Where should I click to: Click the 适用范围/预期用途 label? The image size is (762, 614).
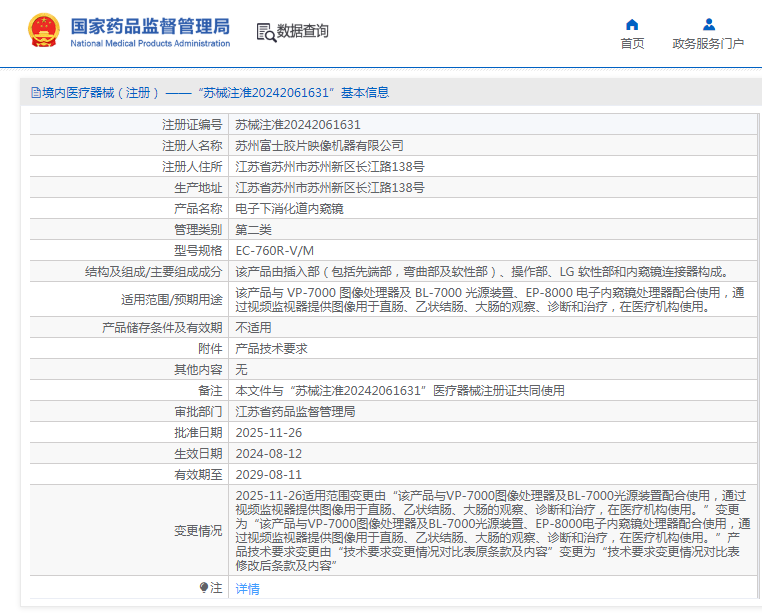[x=172, y=299]
